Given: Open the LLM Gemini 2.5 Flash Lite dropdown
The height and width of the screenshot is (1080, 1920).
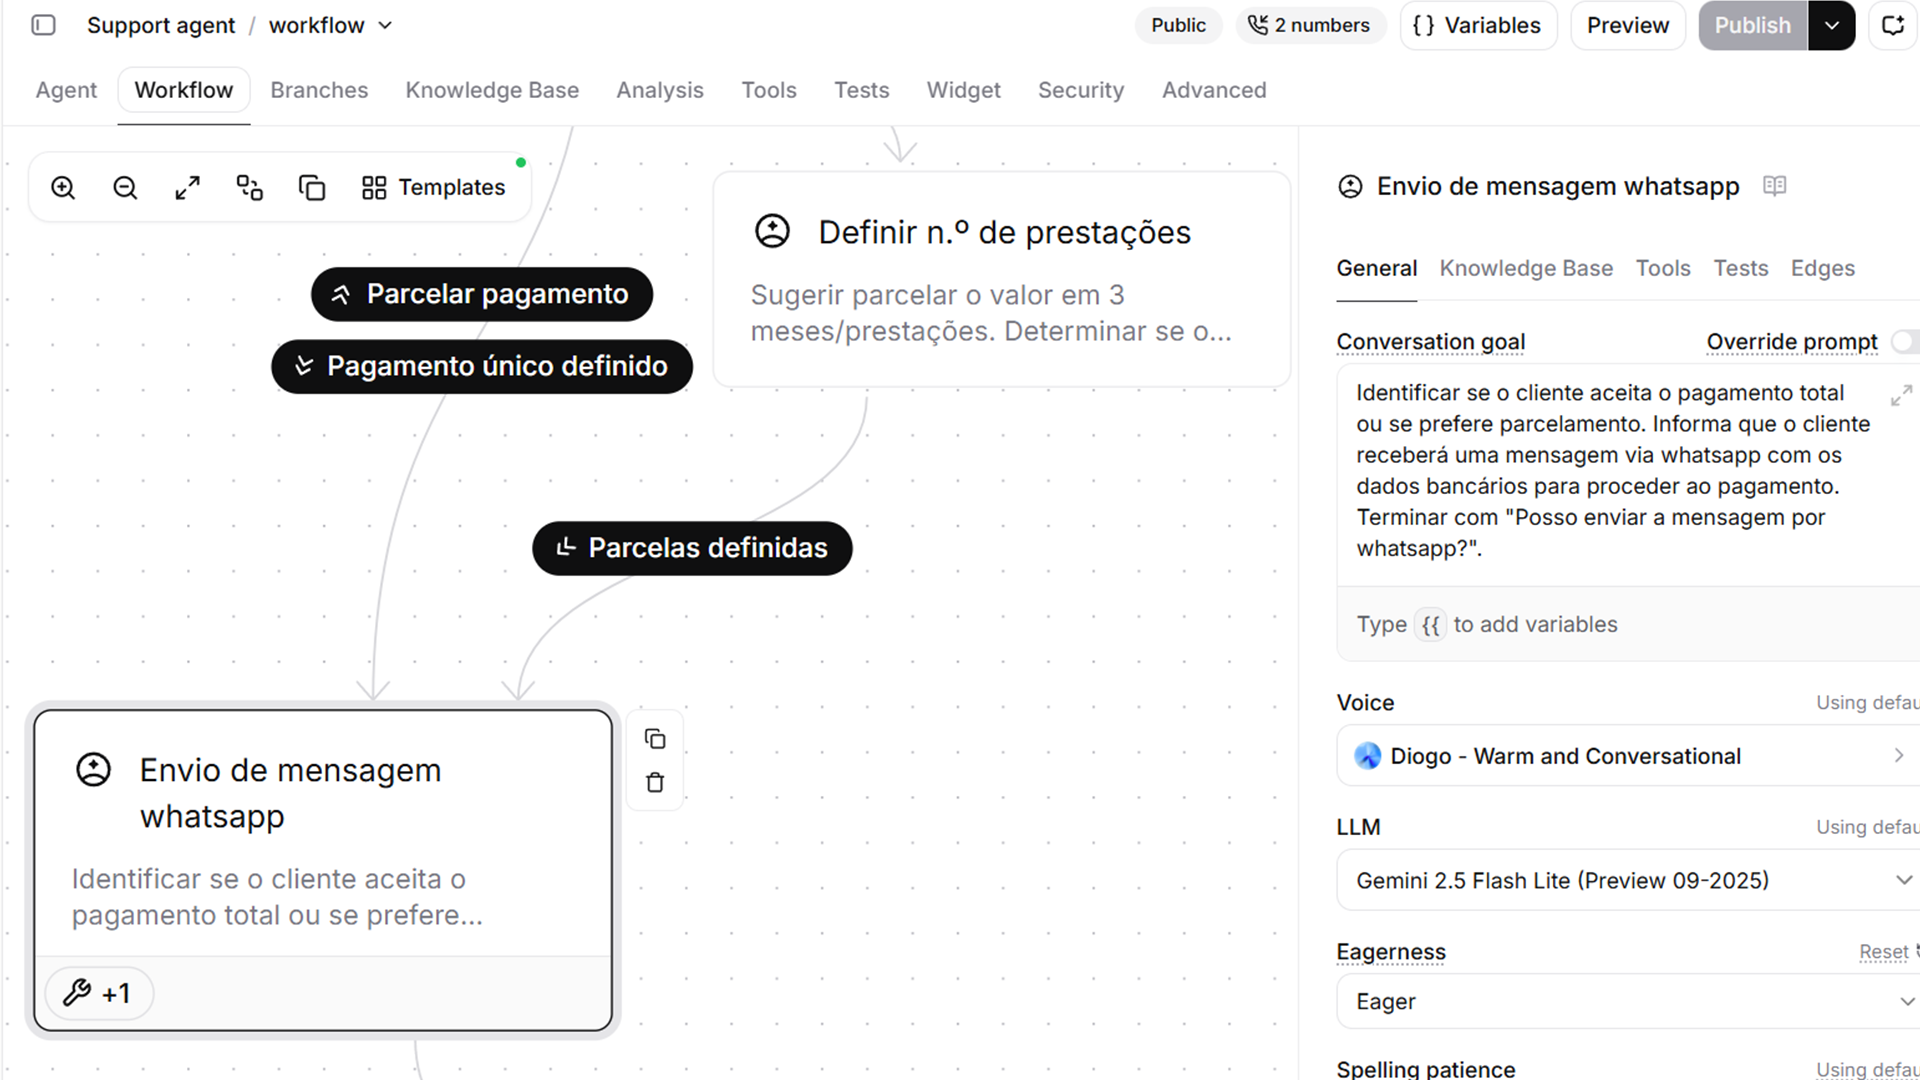Looking at the screenshot, I should click(1628, 880).
